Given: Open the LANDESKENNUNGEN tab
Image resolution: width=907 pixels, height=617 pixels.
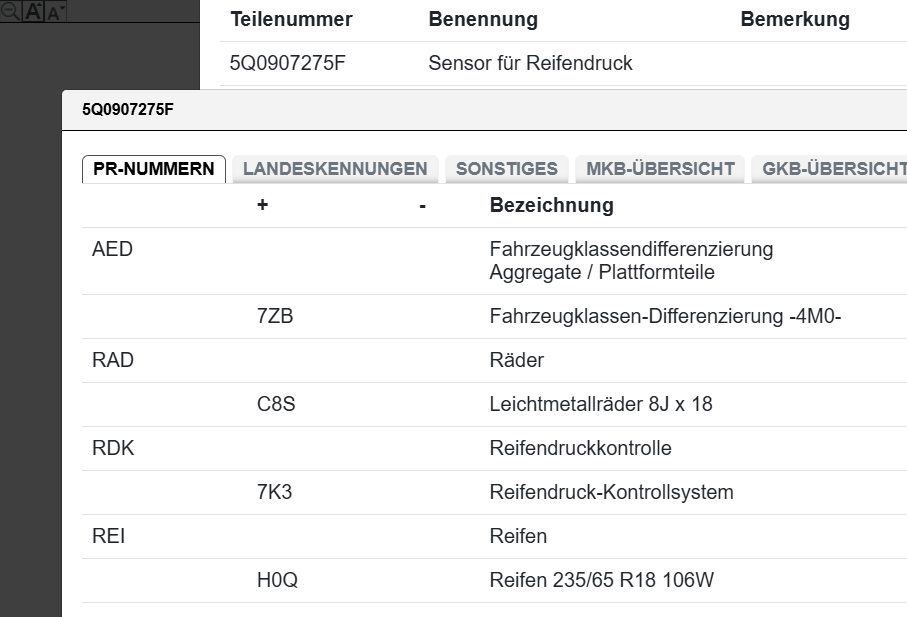Looking at the screenshot, I should tap(335, 169).
